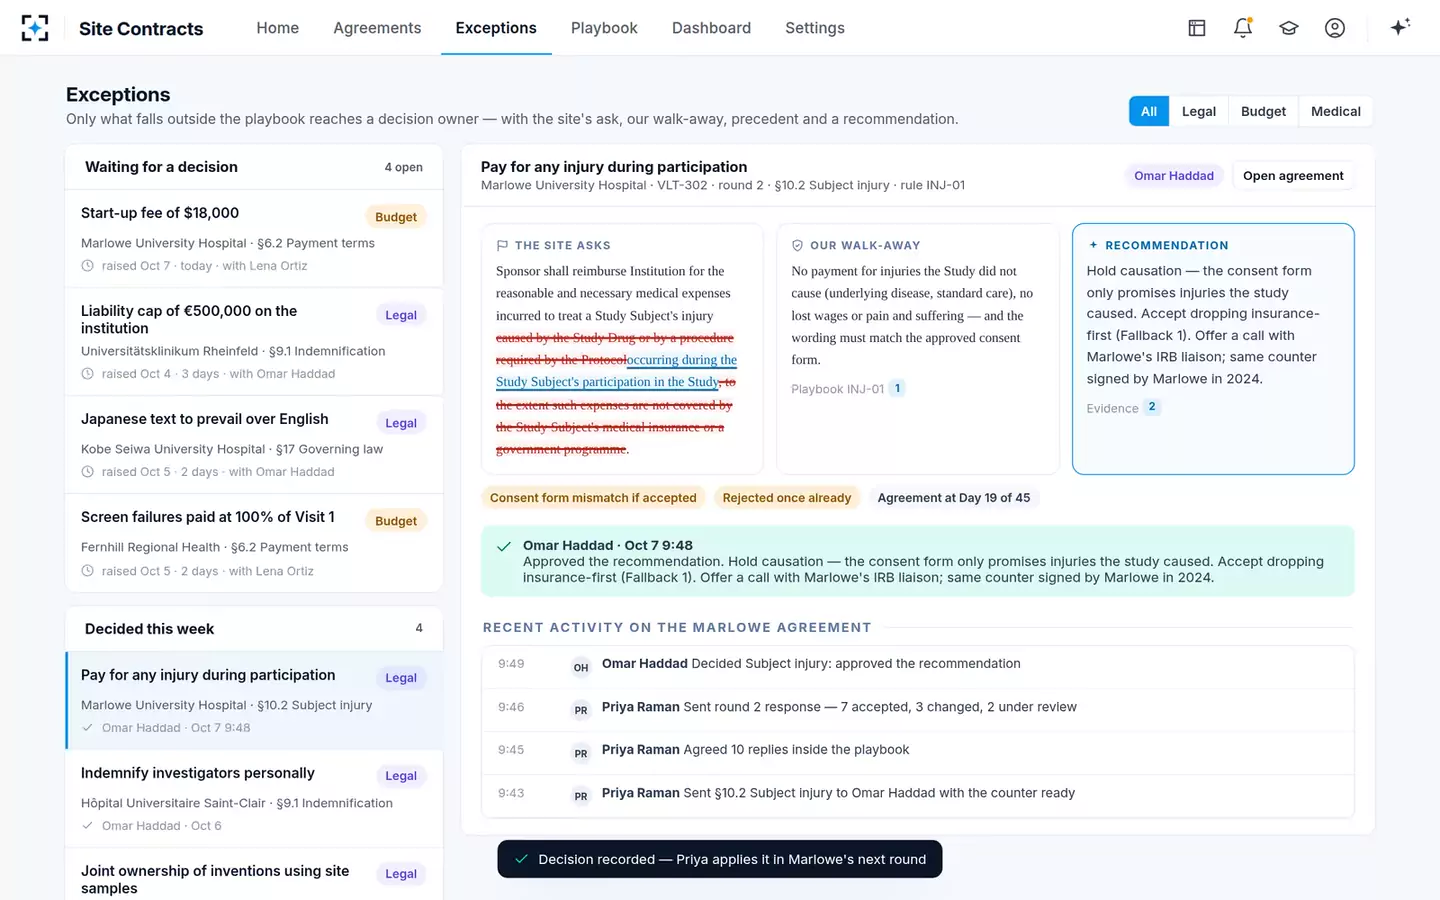Viewport: 1440px width, 900px height.
Task: Filter exceptions by Medical
Action: (x=1336, y=111)
